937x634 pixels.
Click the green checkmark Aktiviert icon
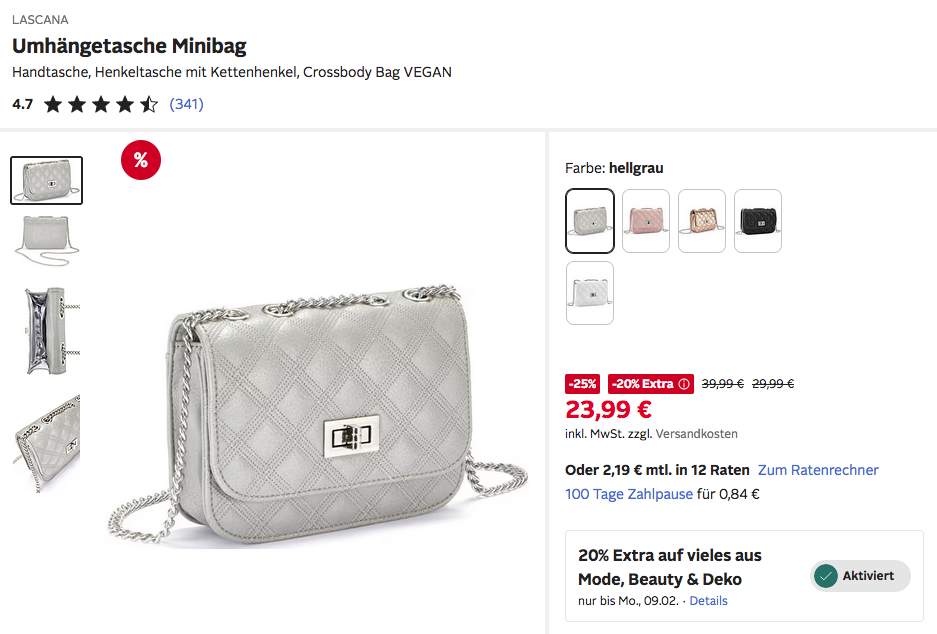(826, 576)
